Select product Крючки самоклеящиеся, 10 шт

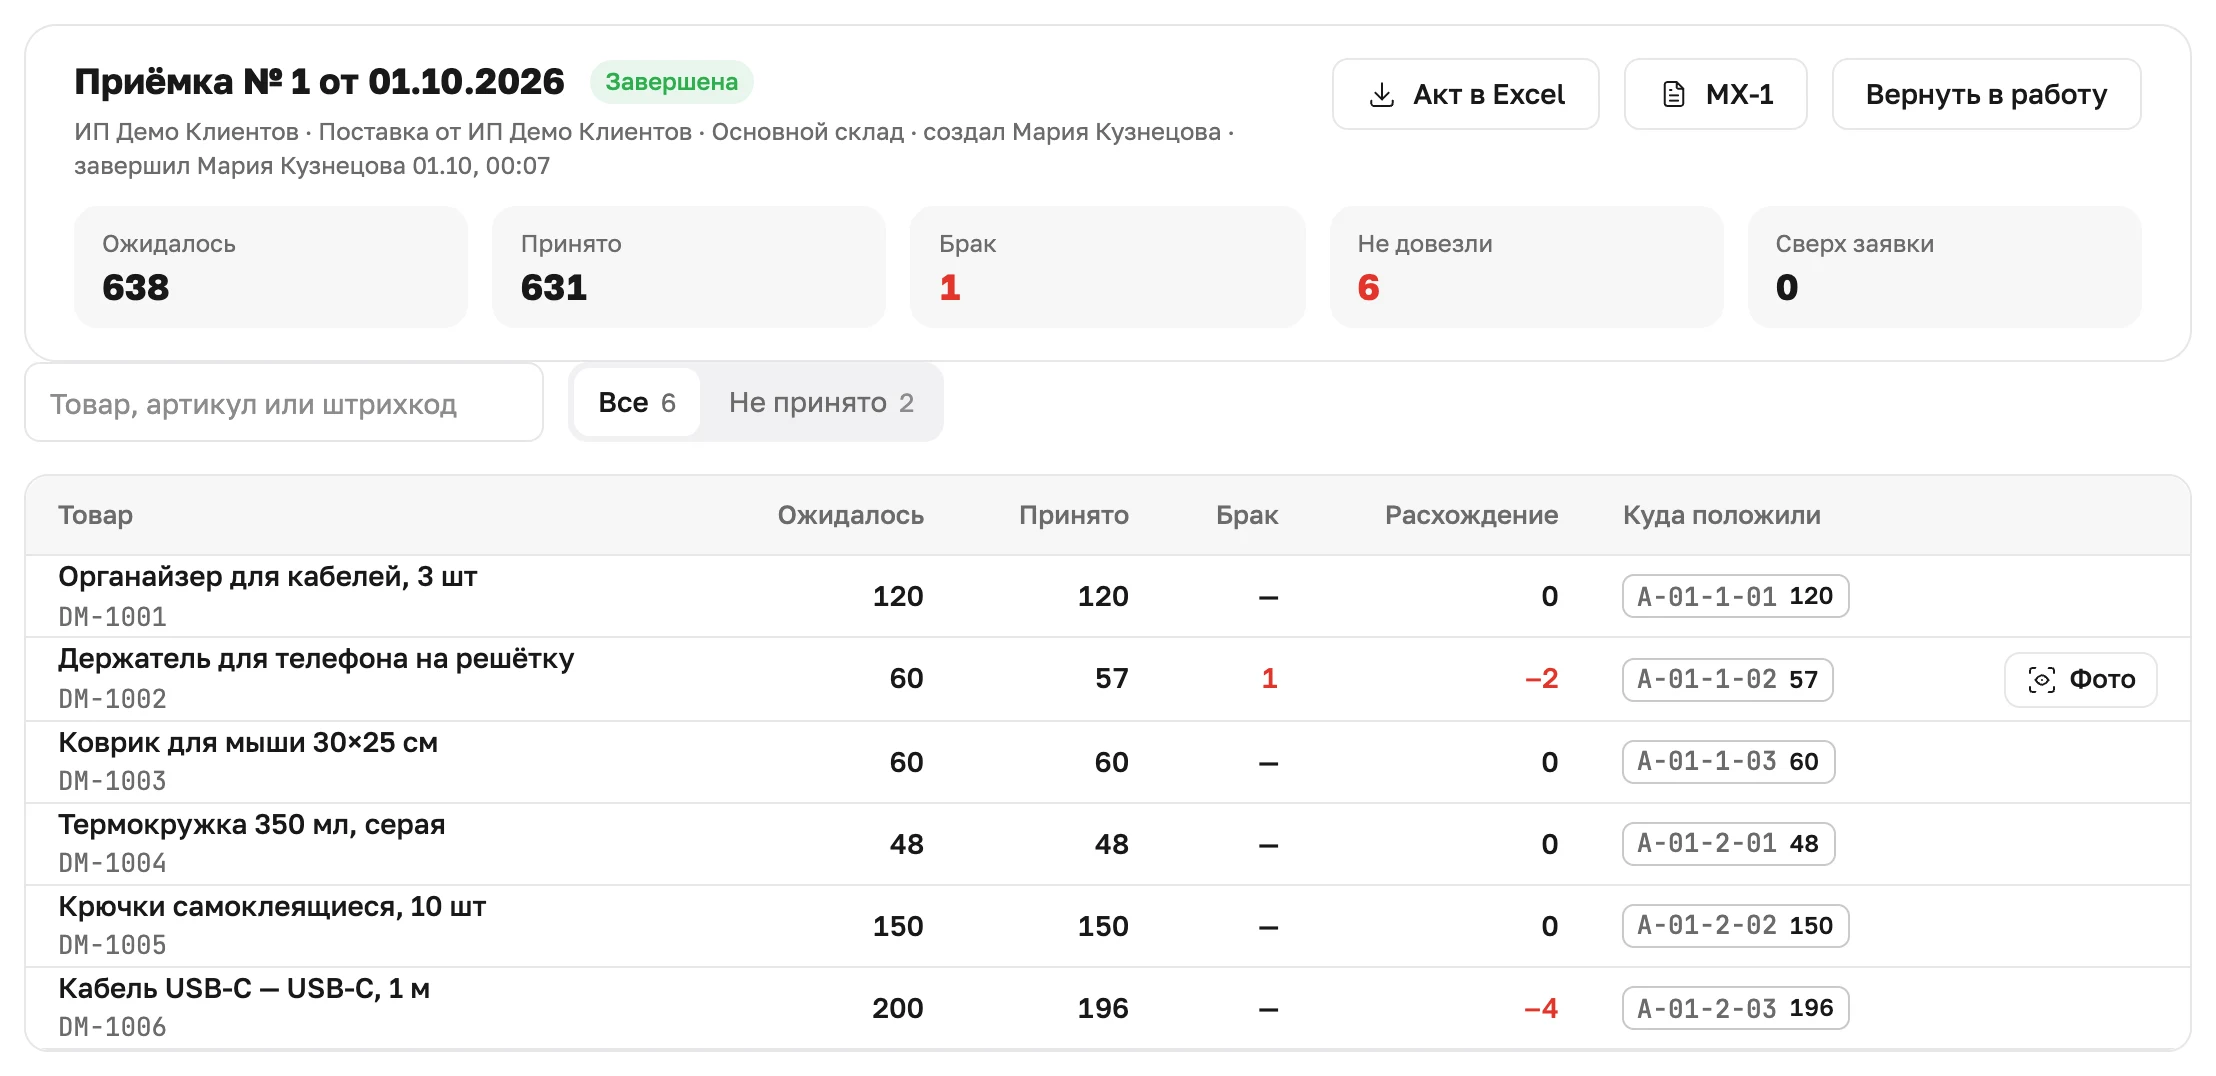coord(272,907)
